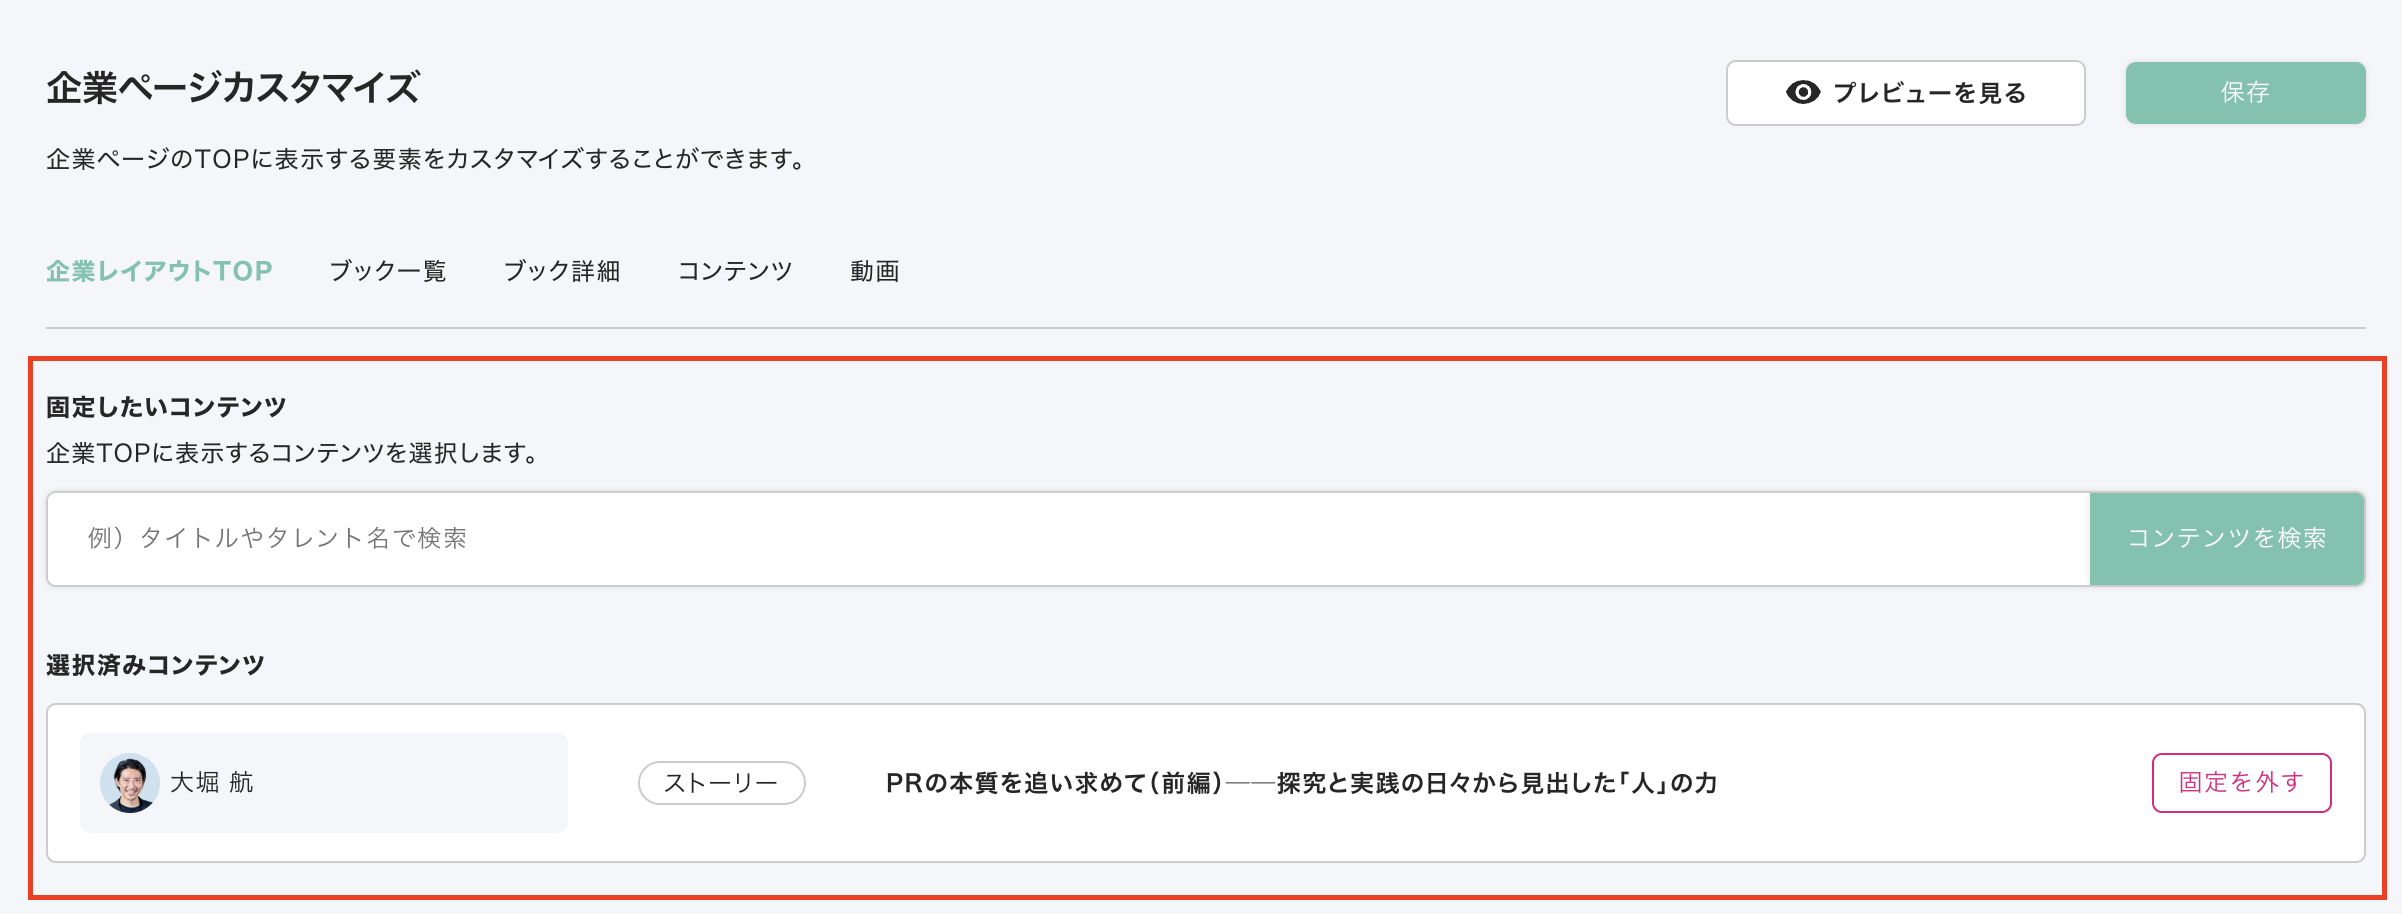2402x914 pixels.
Task: Click the ストーリー tag pill
Action: [722, 783]
